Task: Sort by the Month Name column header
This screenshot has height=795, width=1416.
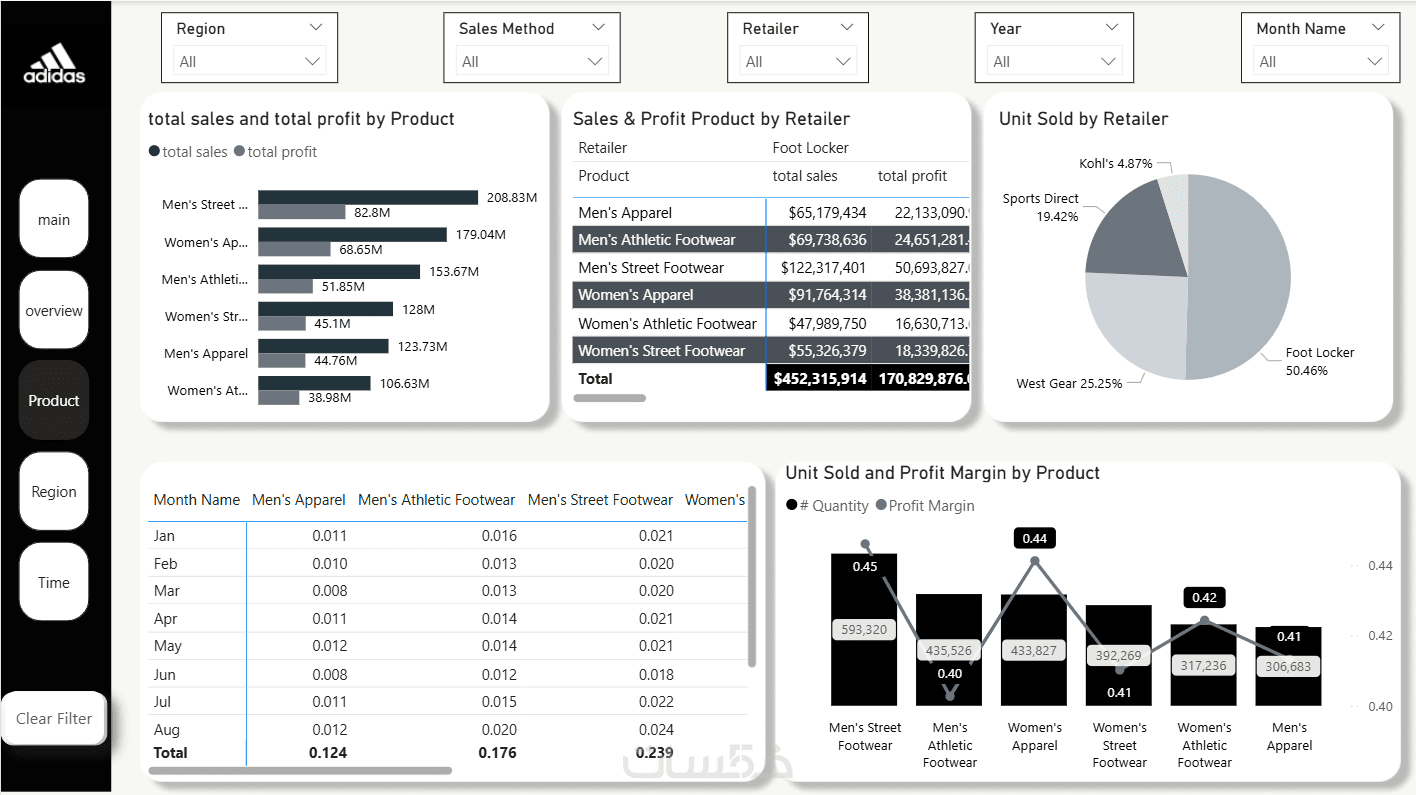Action: (196, 500)
